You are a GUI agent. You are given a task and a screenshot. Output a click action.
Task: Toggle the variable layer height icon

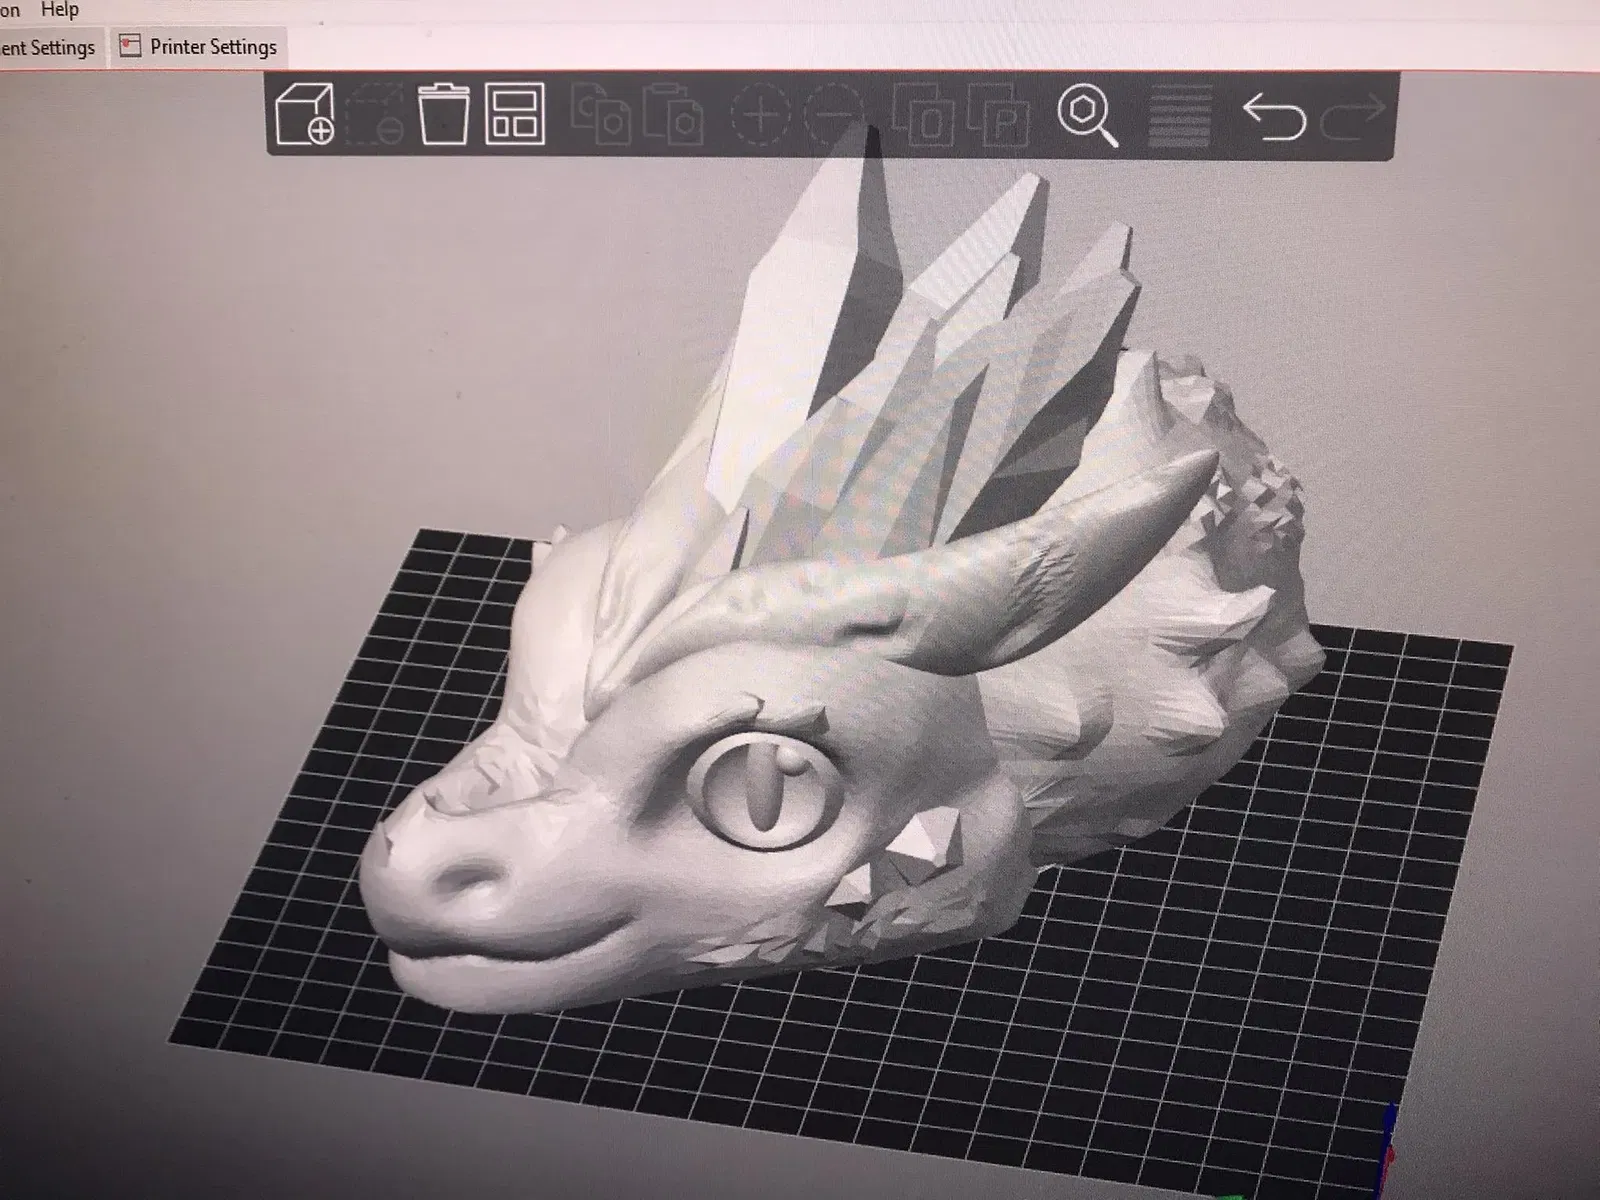coord(1181,116)
